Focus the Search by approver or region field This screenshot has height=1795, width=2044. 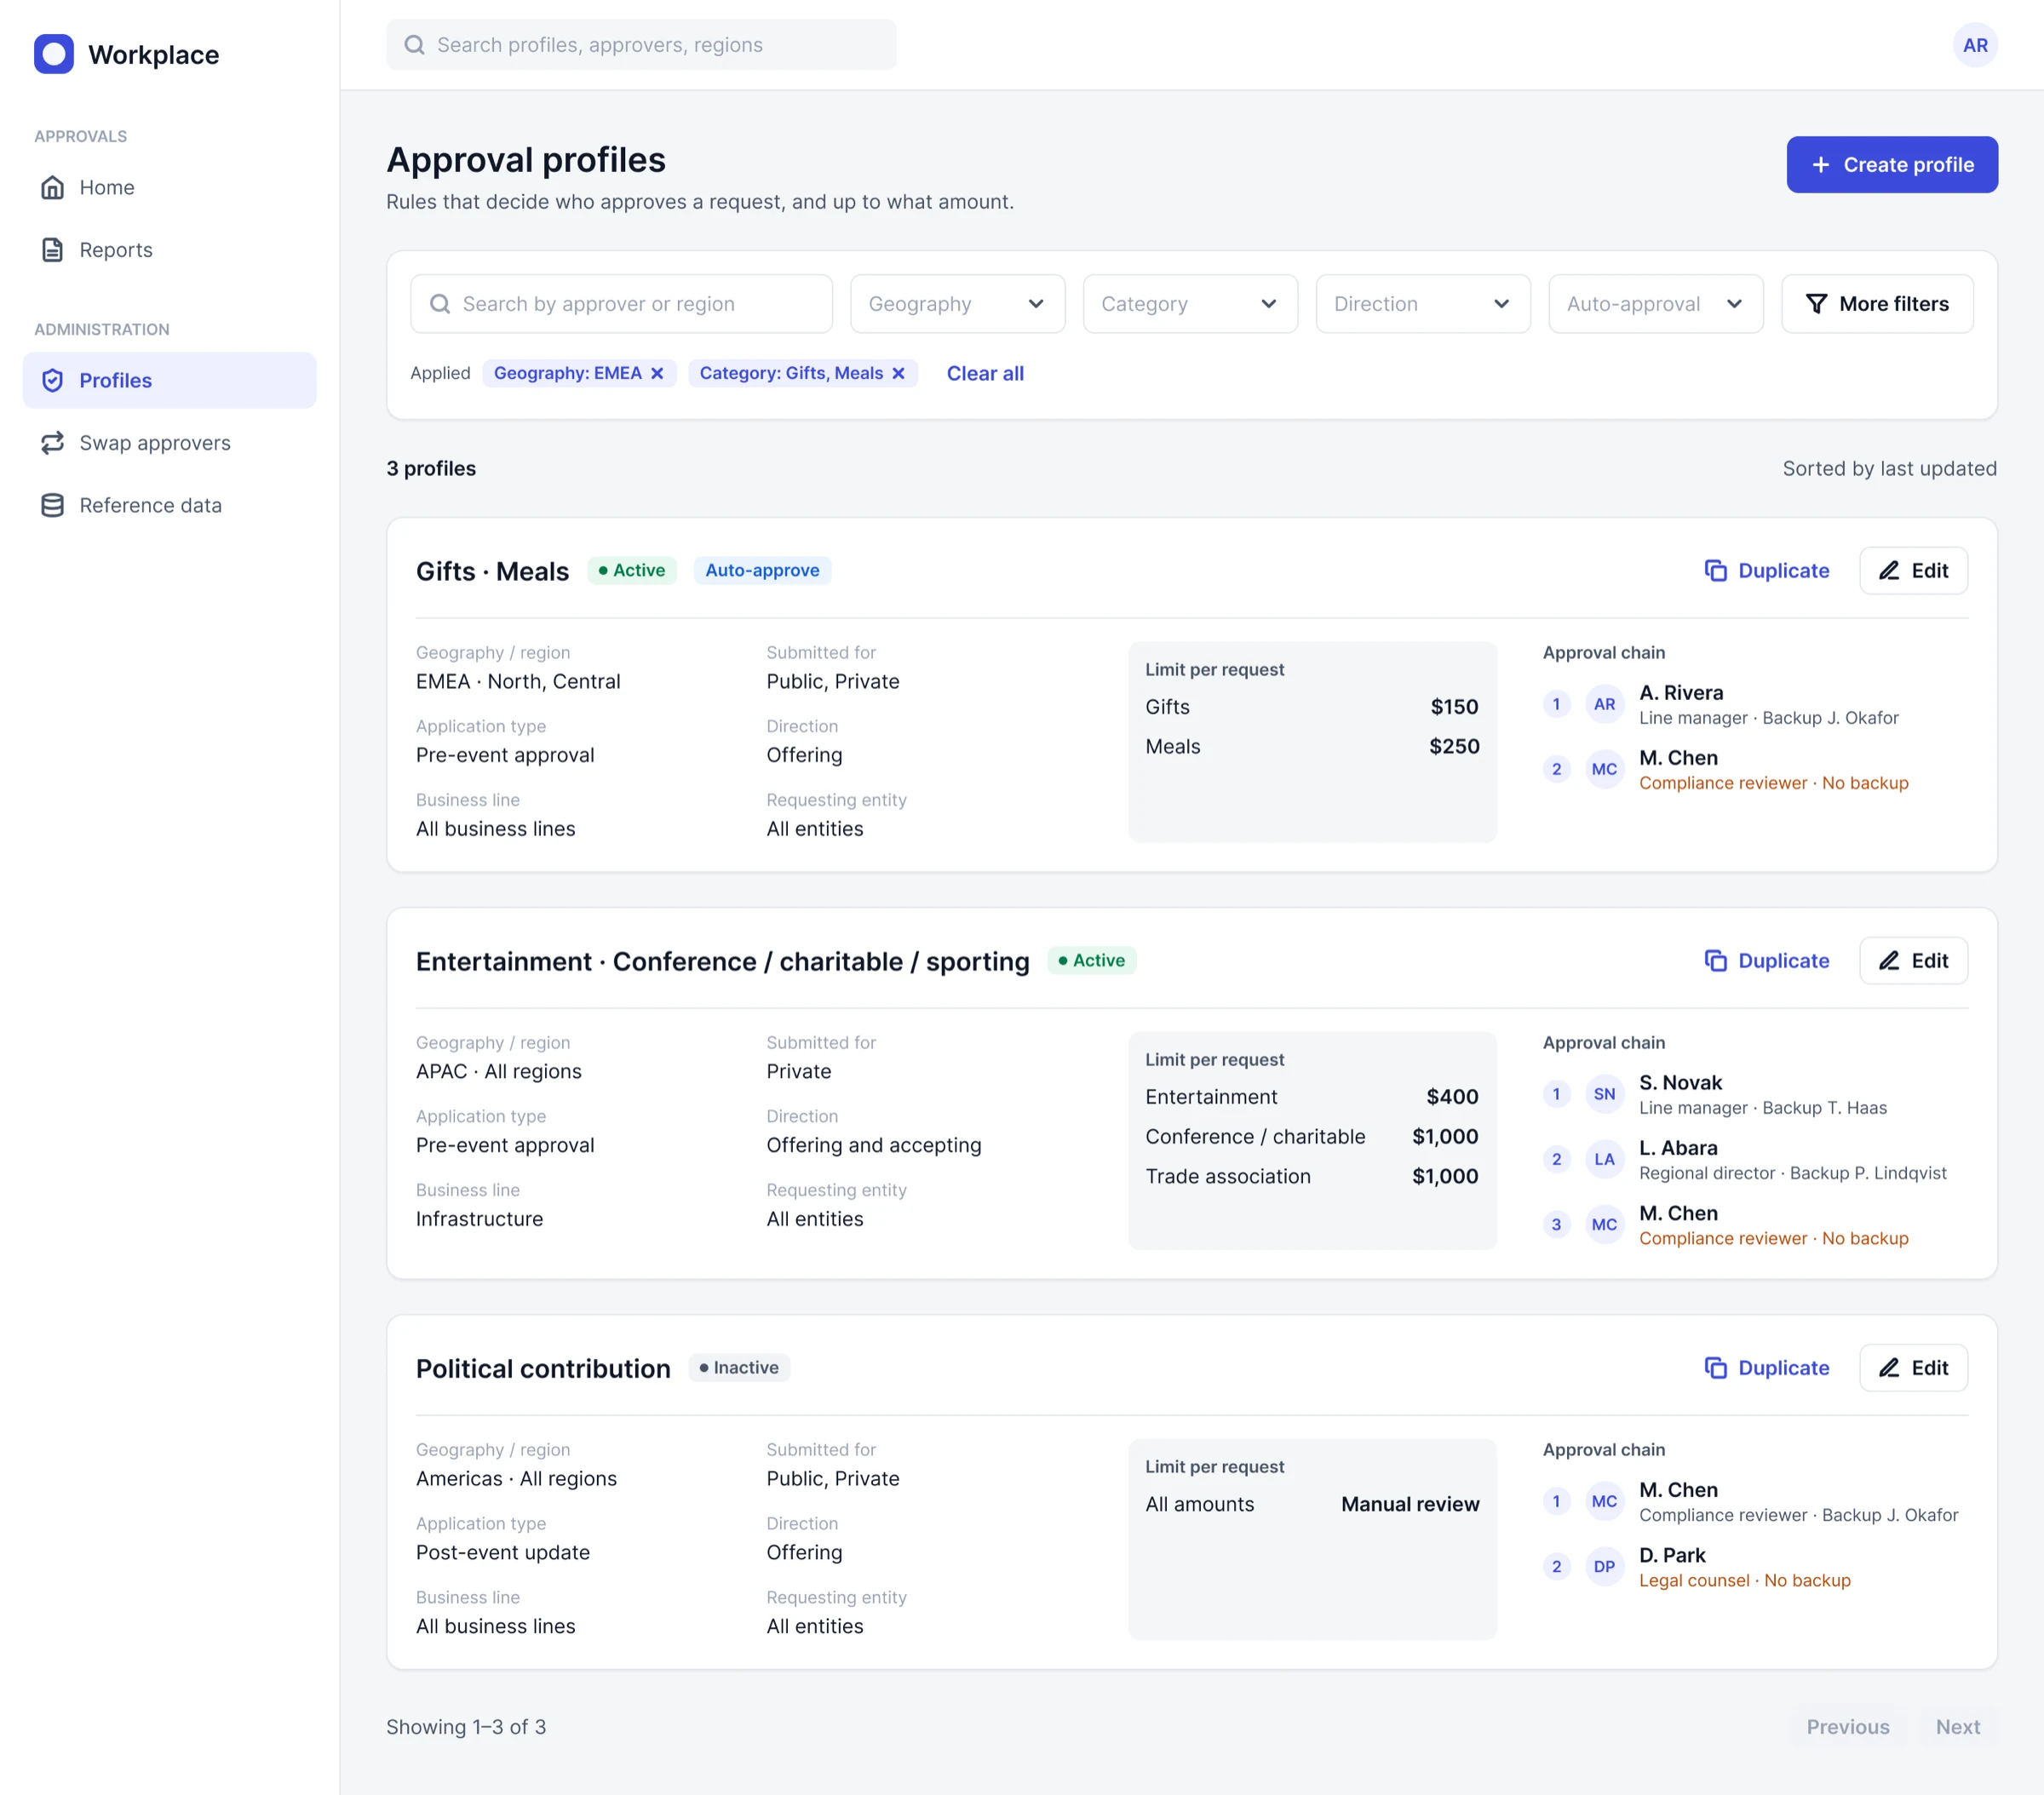coord(621,304)
